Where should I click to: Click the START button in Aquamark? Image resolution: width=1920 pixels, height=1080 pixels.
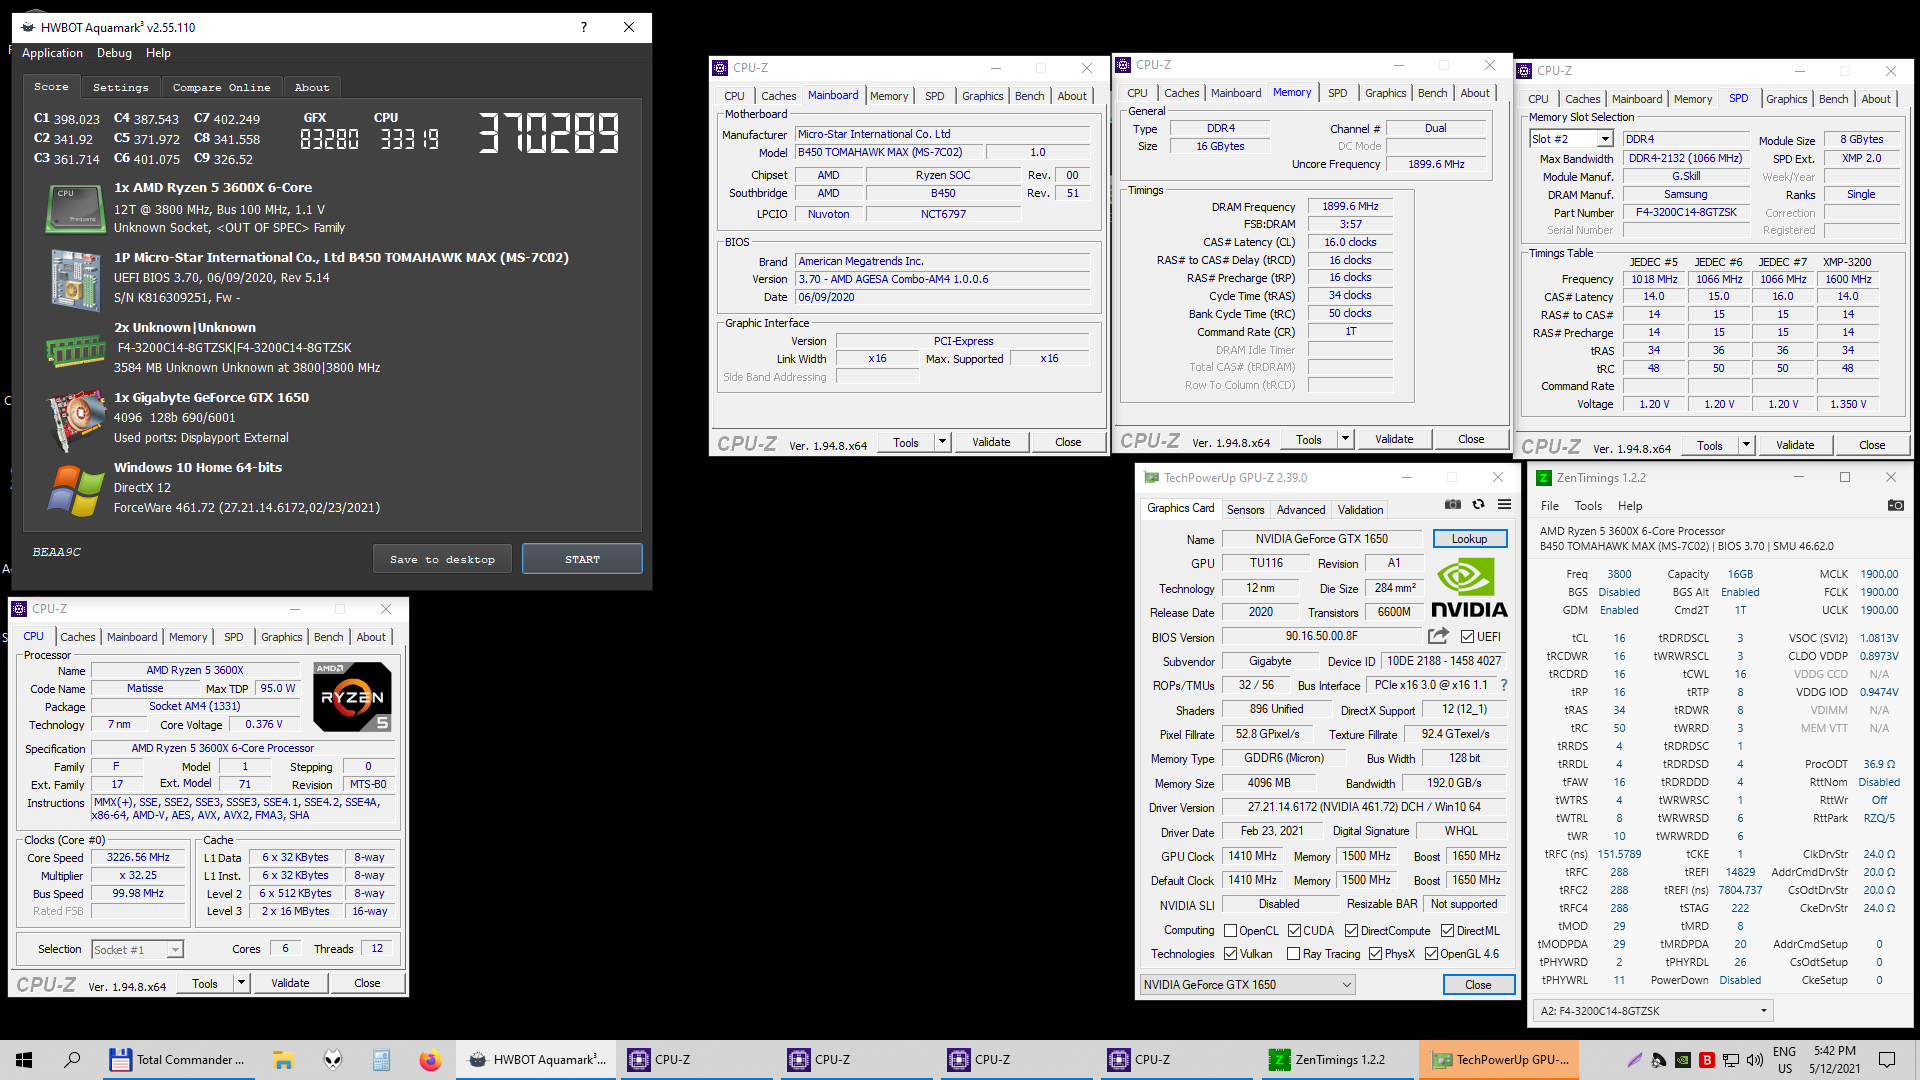pyautogui.click(x=582, y=559)
